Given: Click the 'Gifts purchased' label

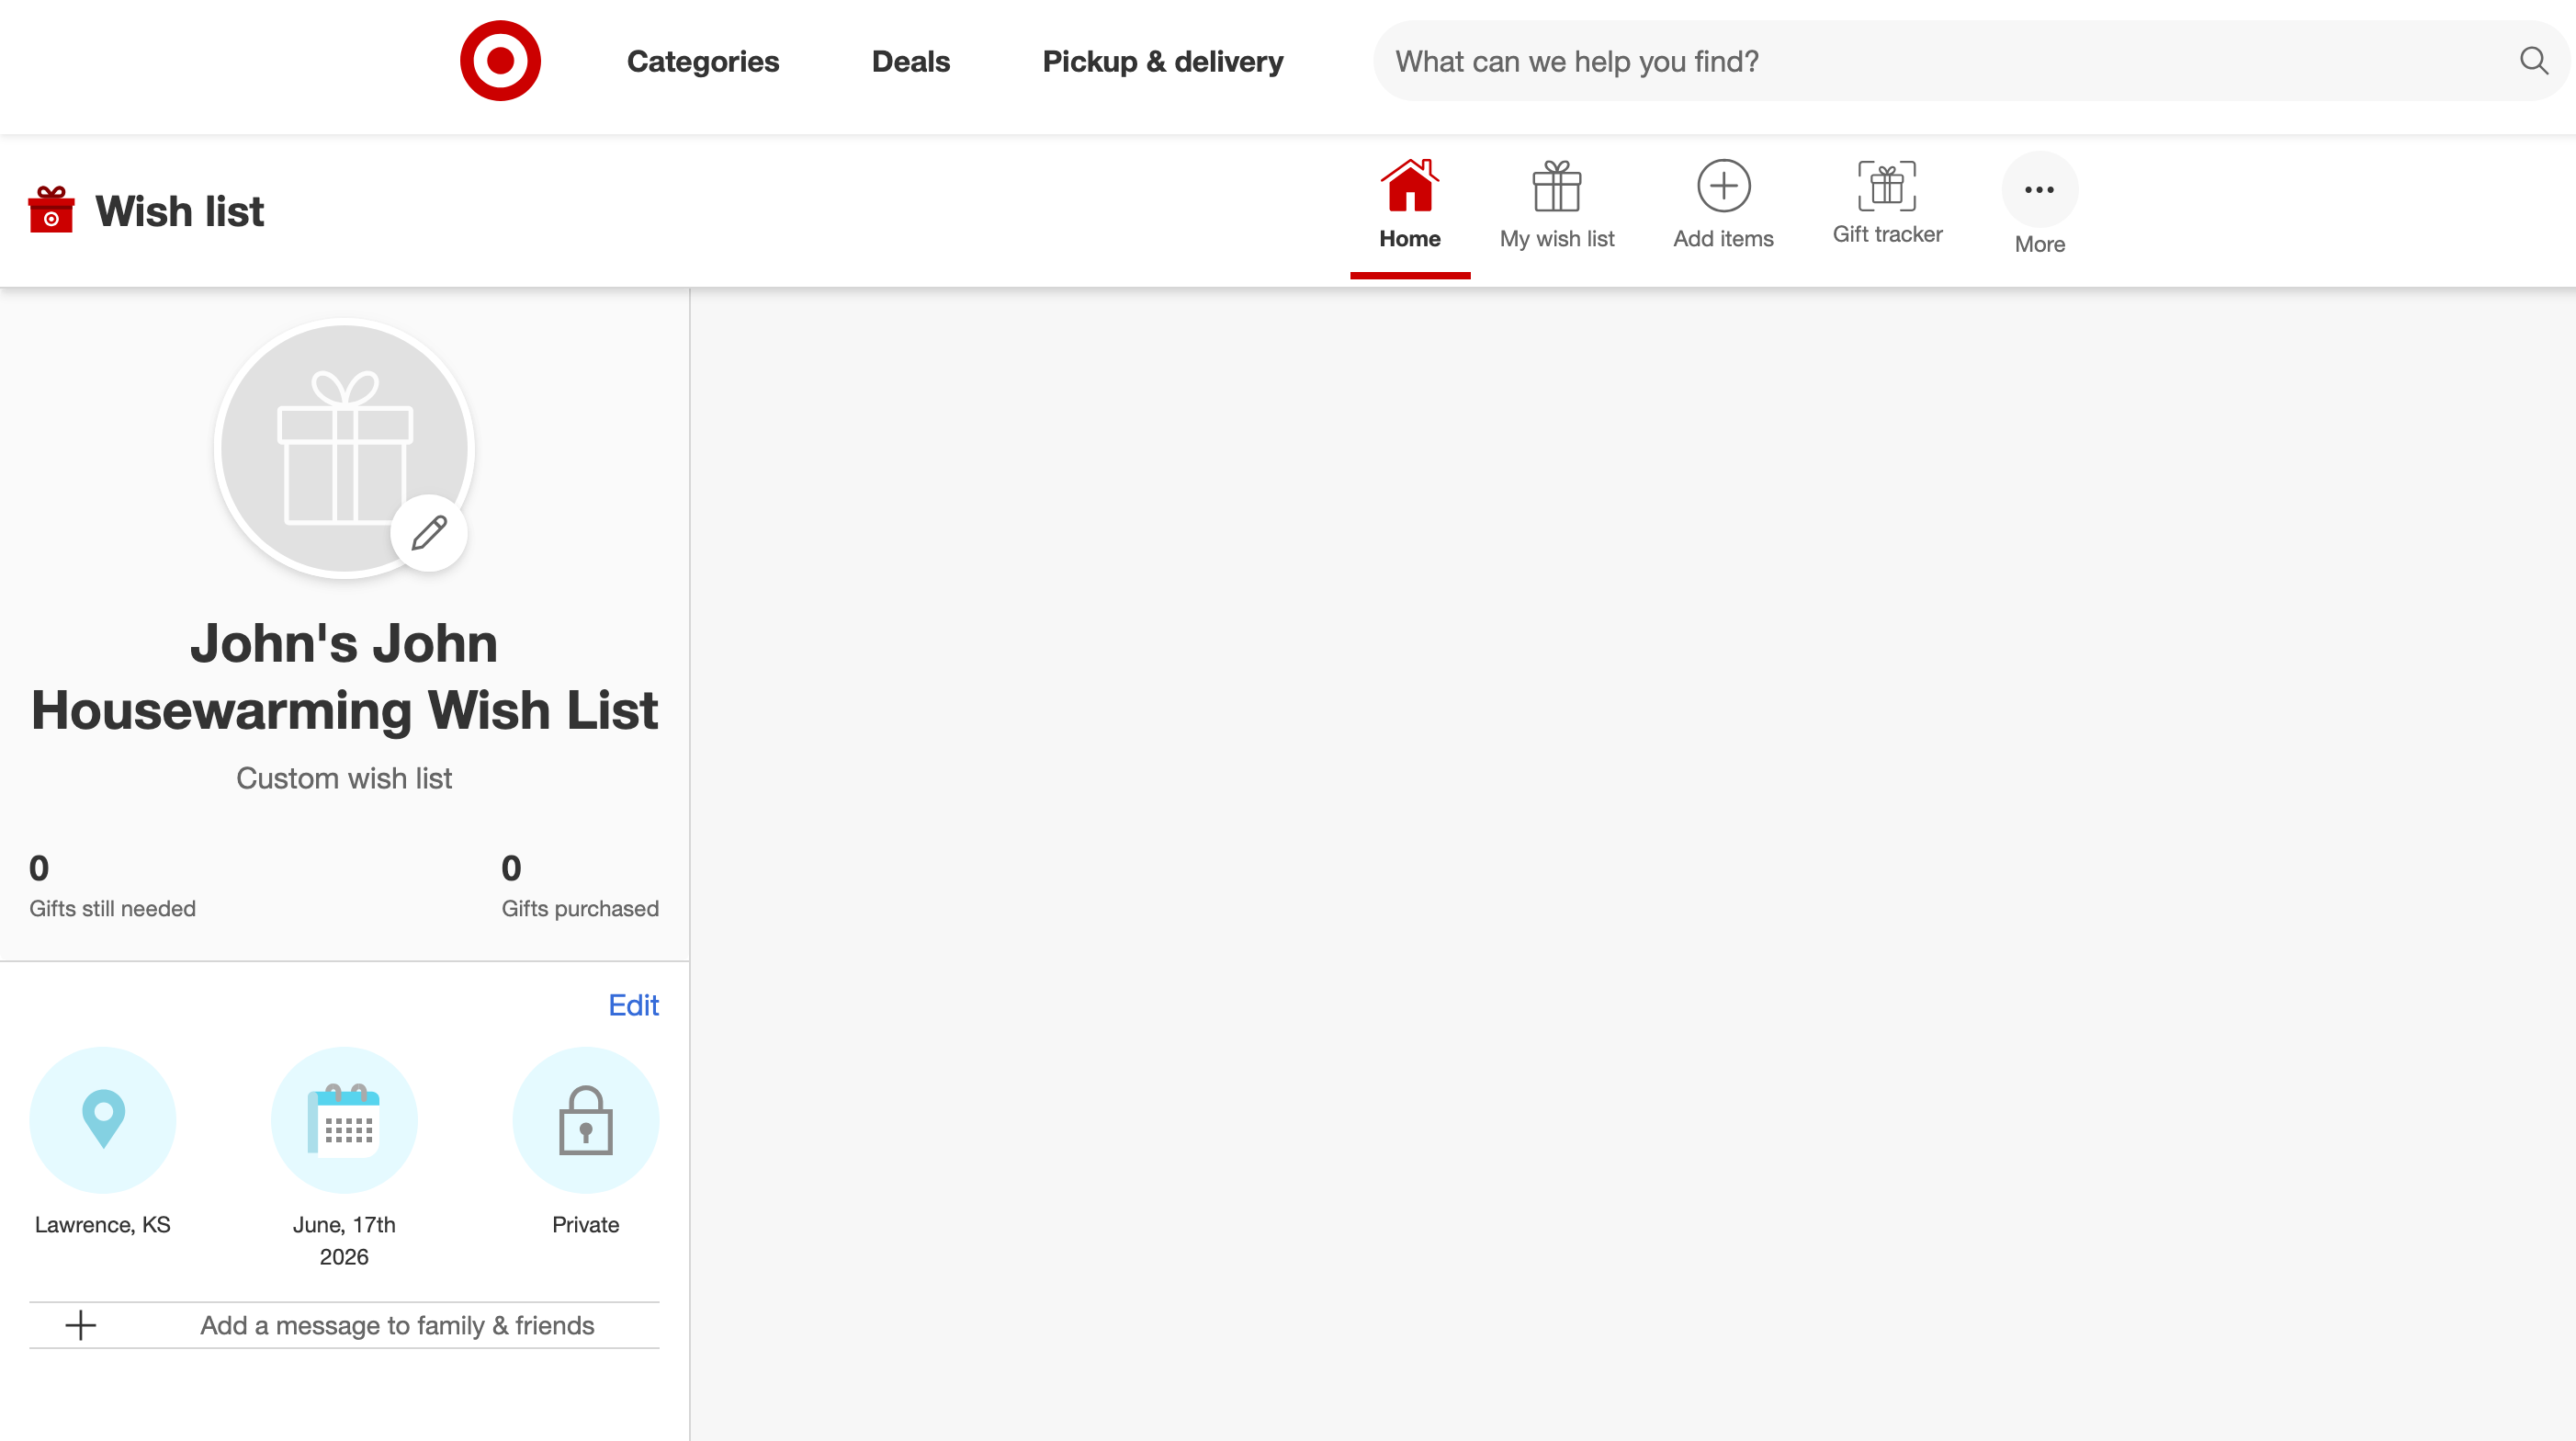Looking at the screenshot, I should pyautogui.click(x=580, y=908).
